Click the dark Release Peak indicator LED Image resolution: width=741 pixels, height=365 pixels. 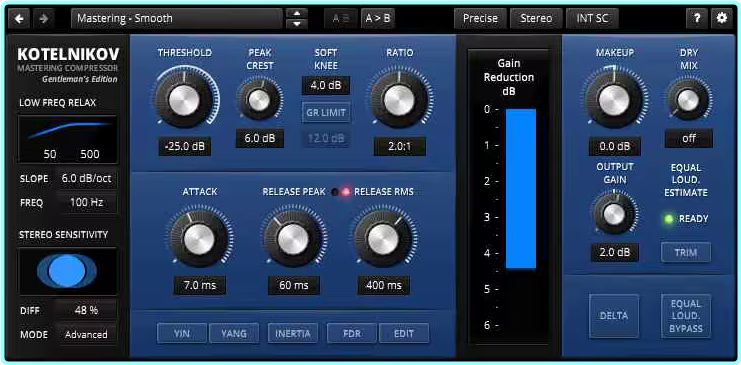click(x=335, y=192)
